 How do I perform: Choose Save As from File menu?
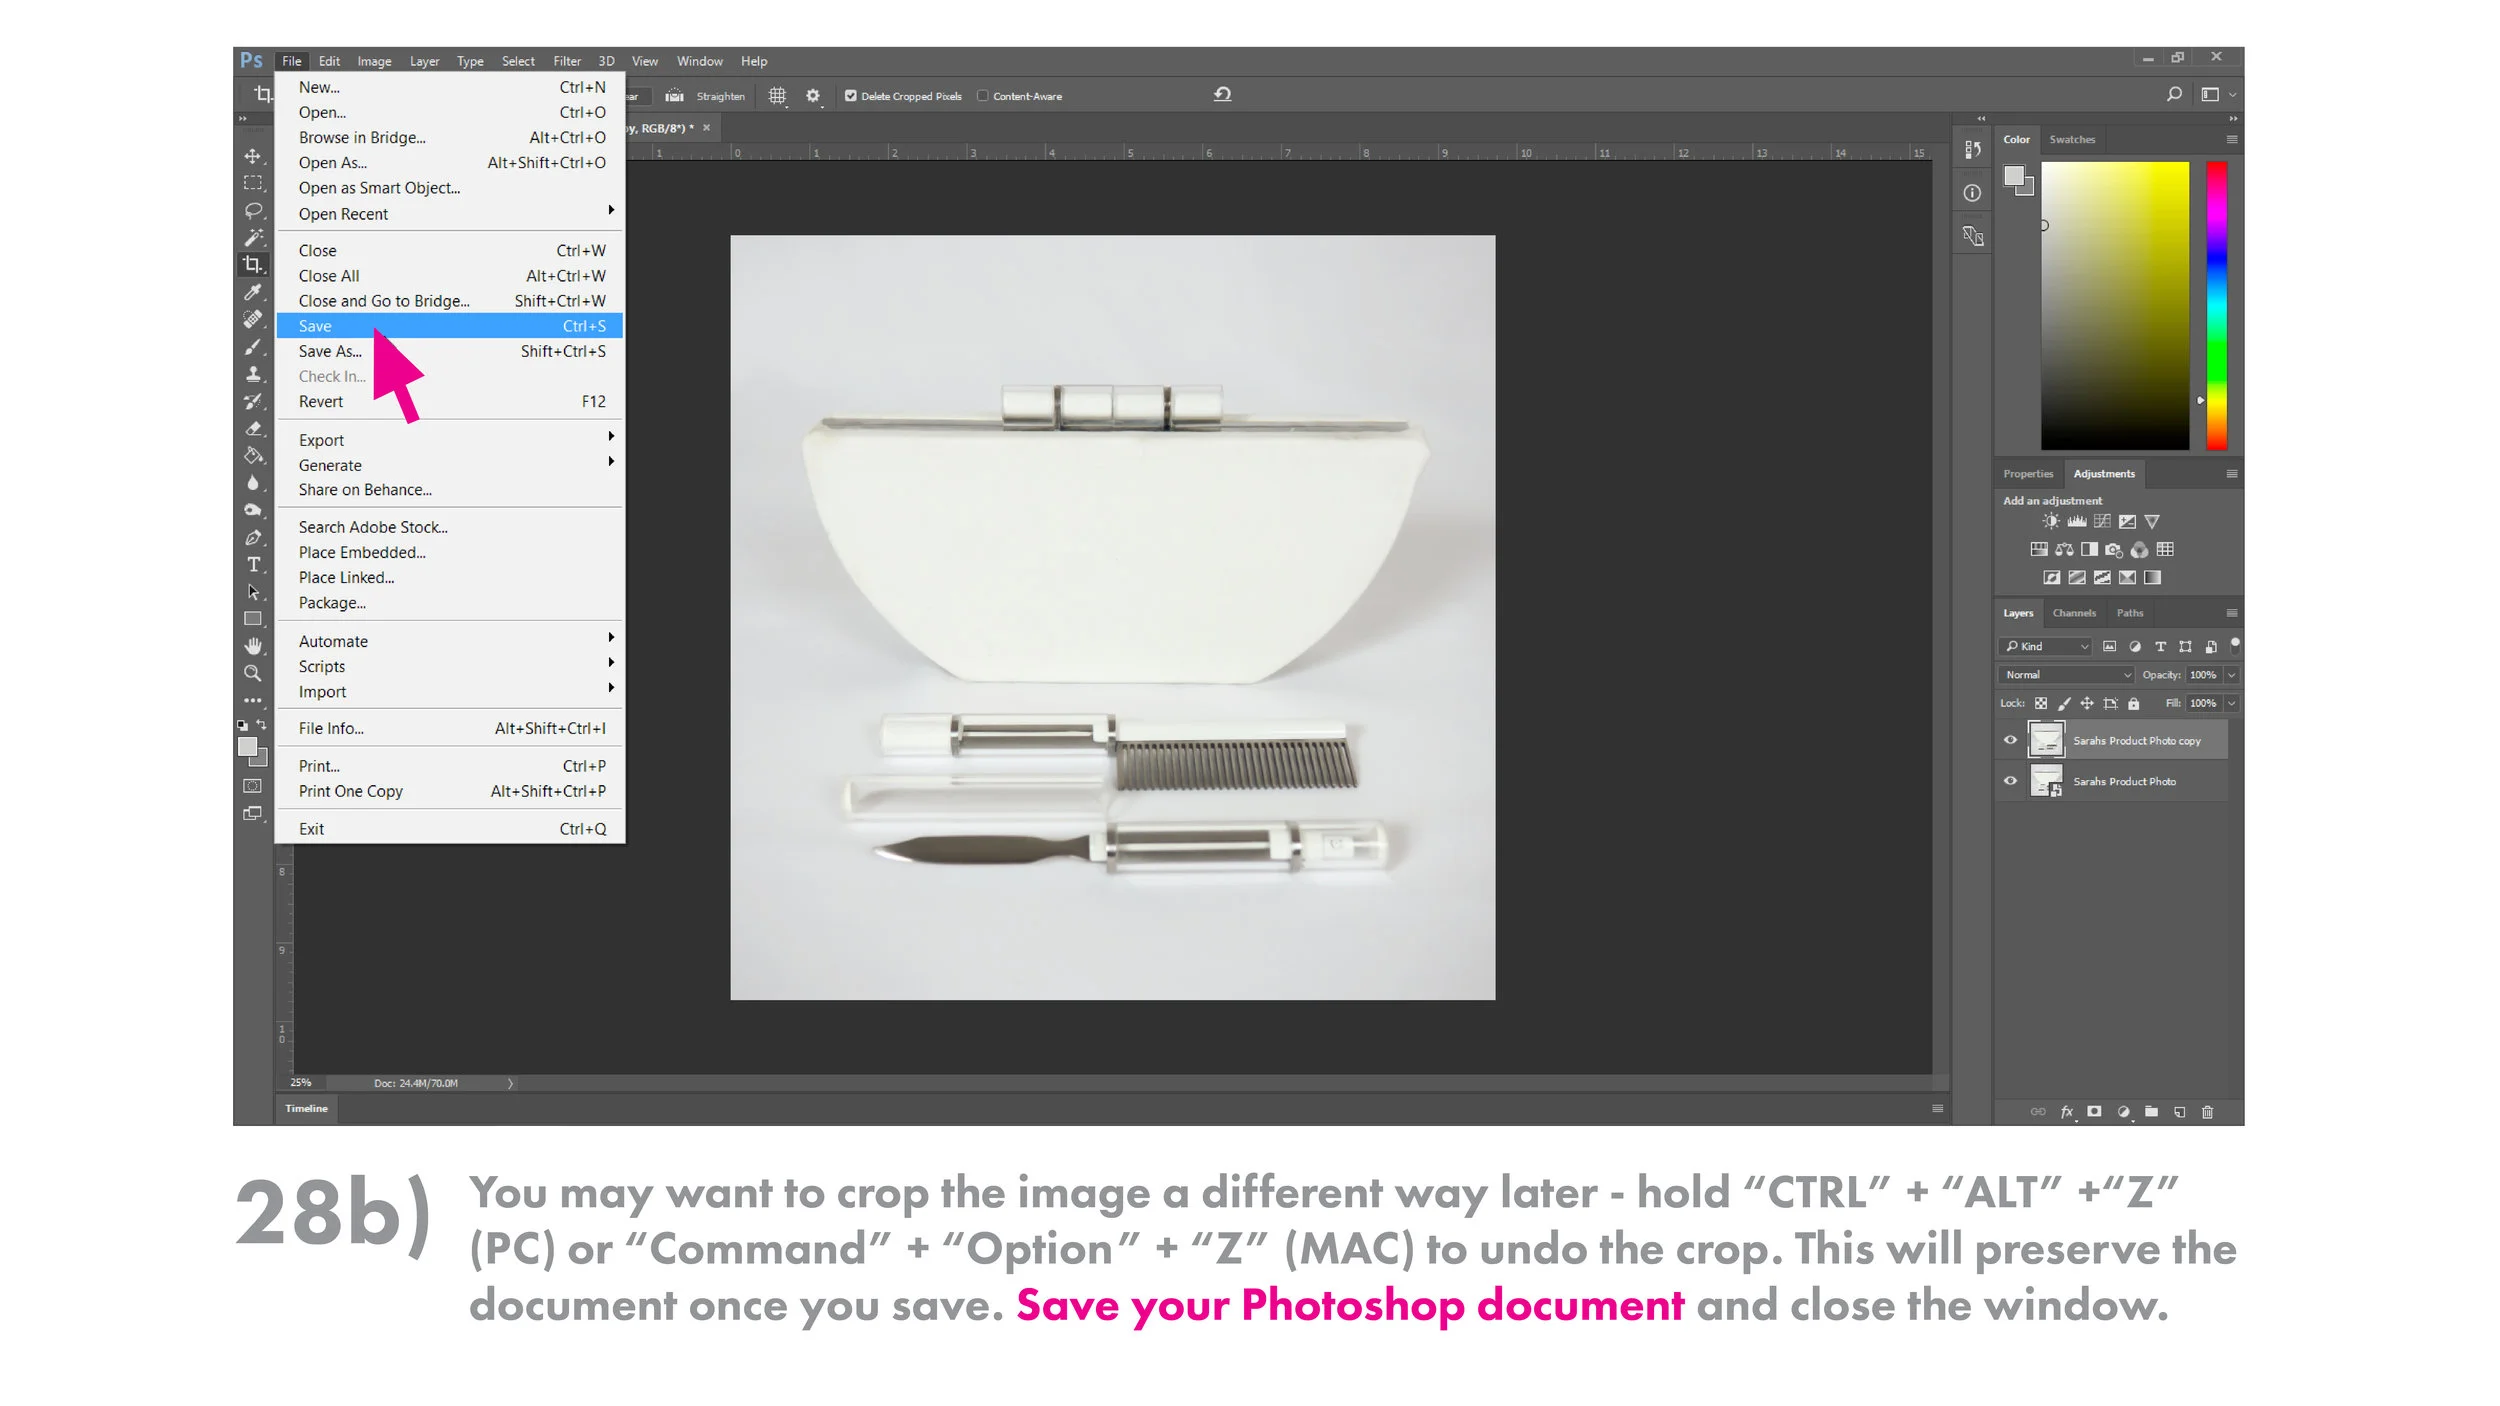point(450,351)
